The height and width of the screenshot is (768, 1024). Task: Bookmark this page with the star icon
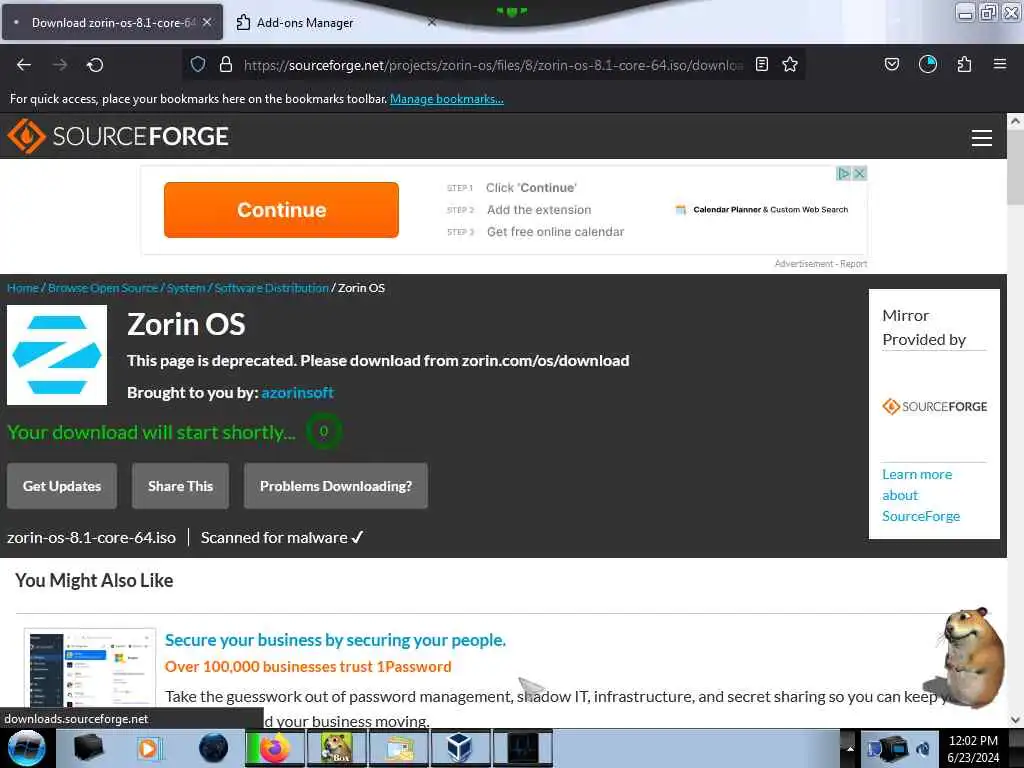[x=790, y=64]
